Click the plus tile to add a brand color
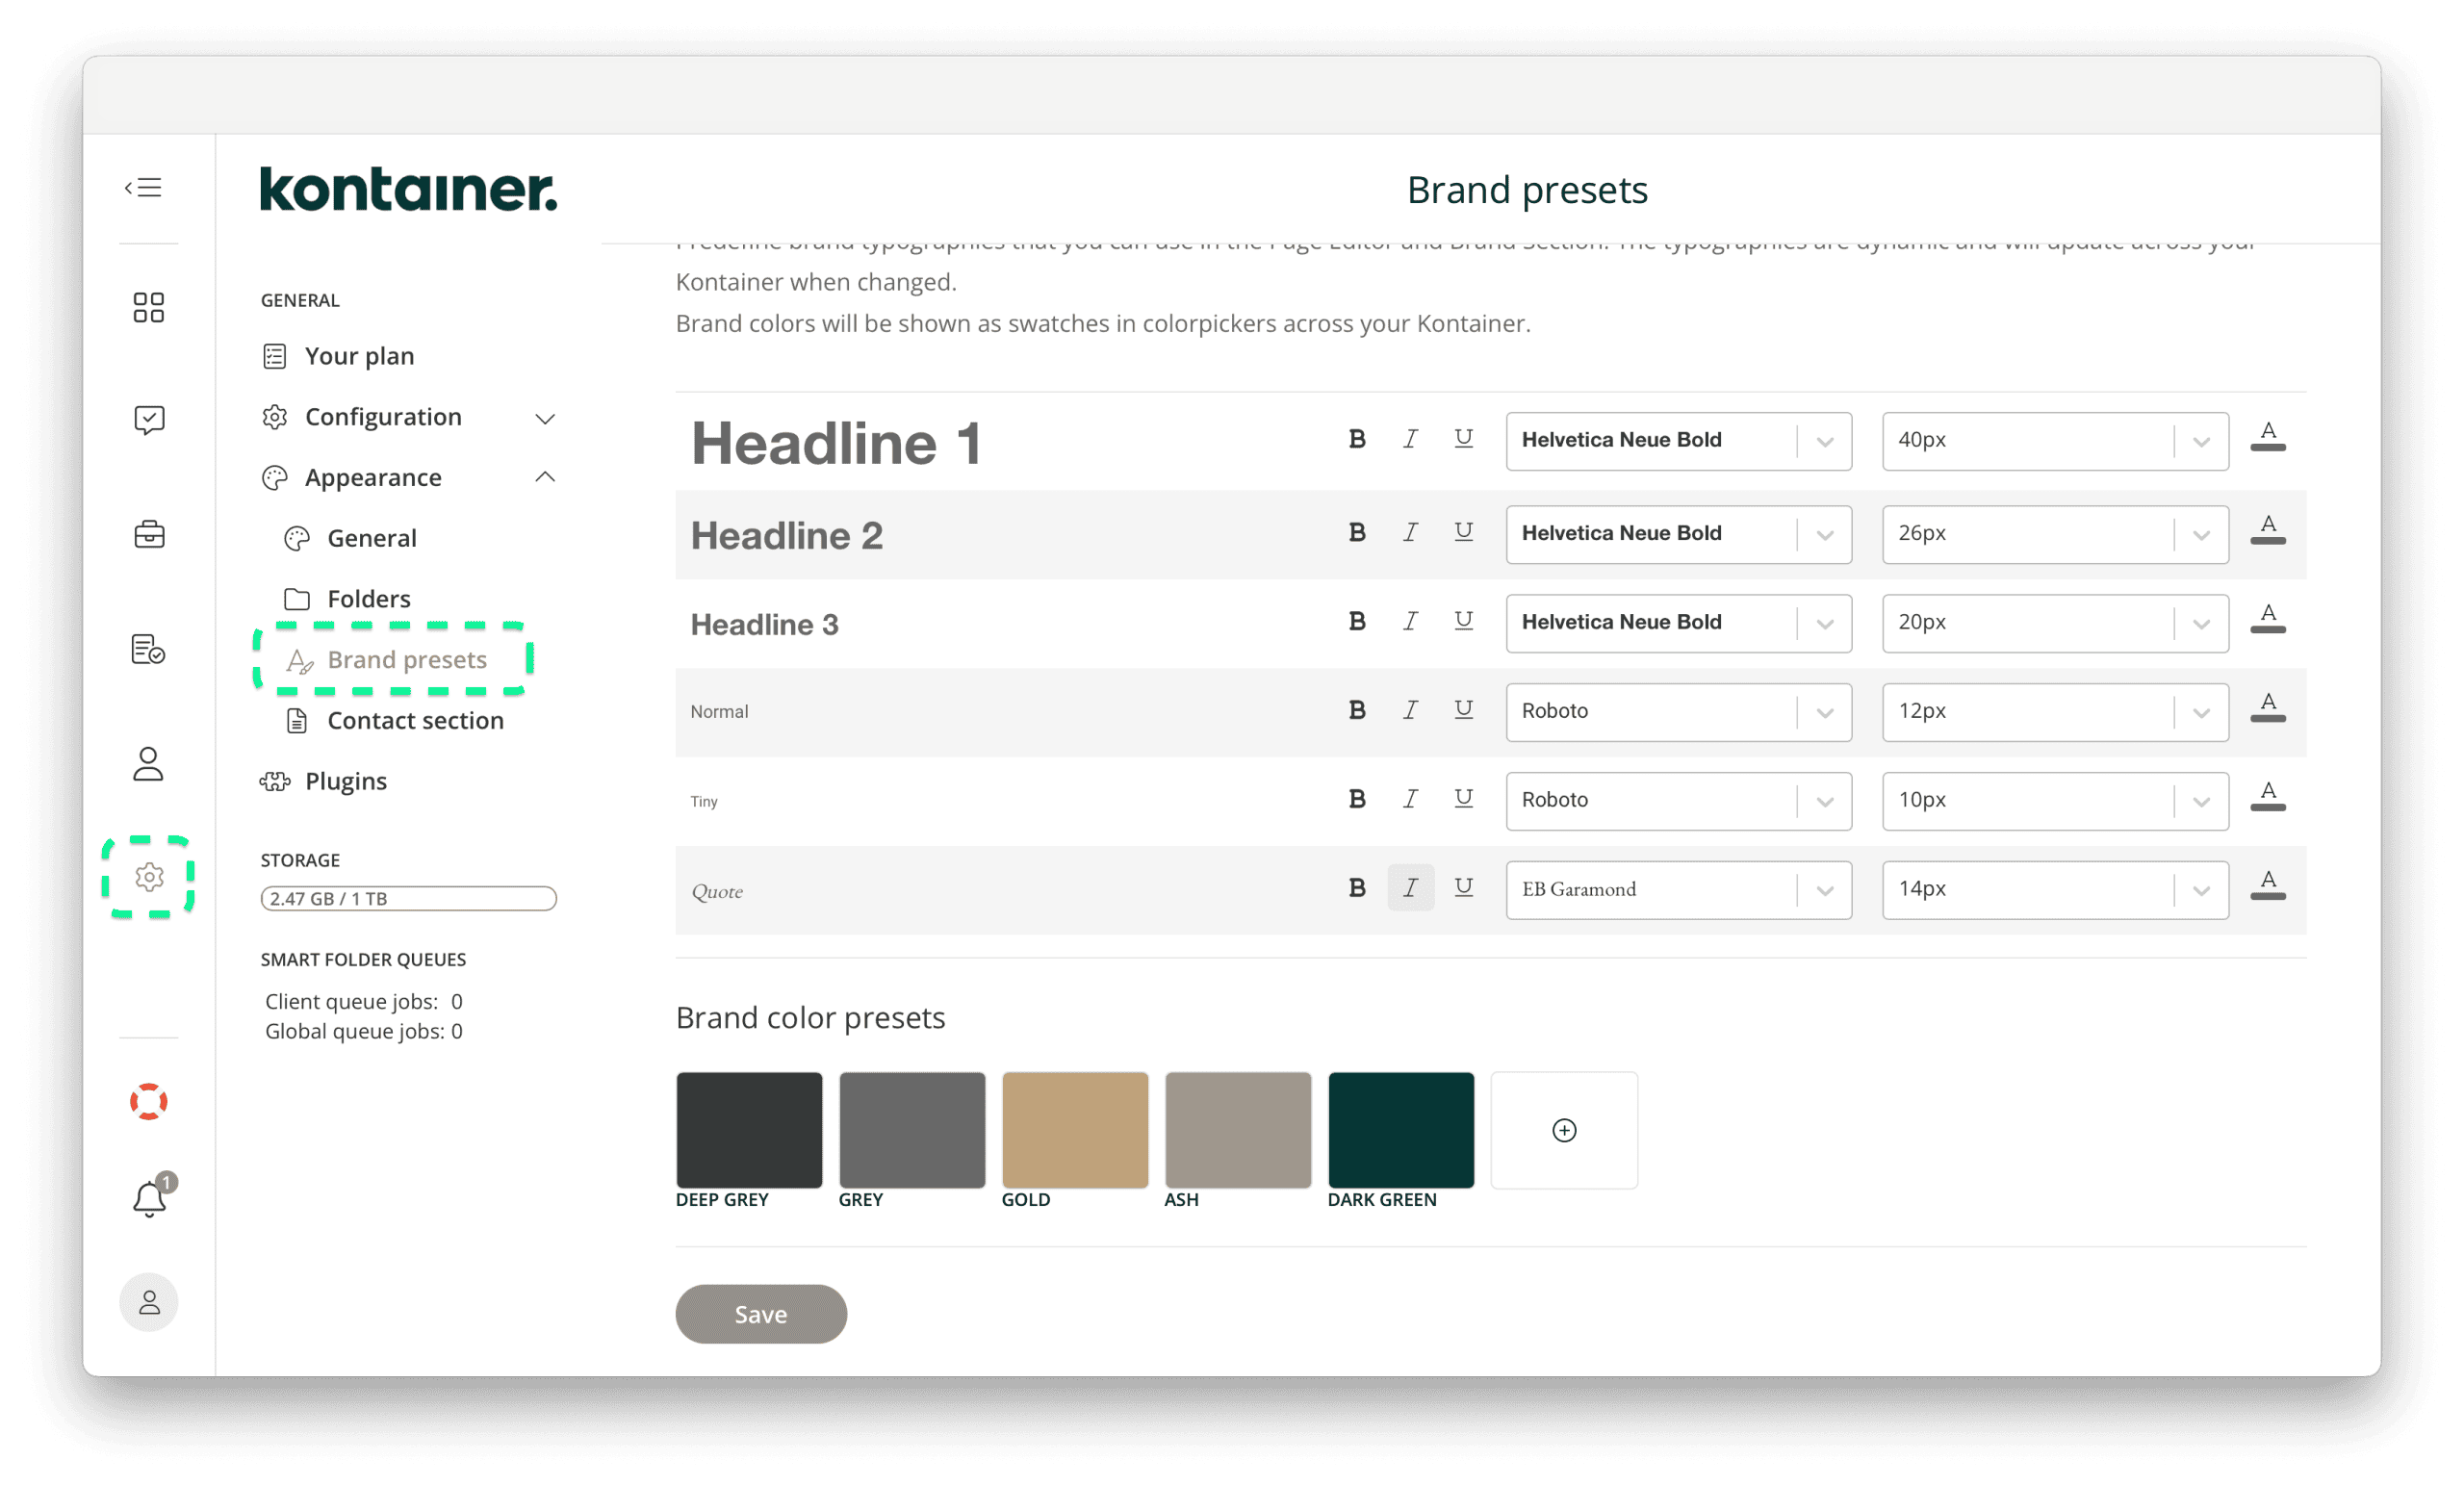Screen dimensions: 2464x1486 (1563, 1130)
